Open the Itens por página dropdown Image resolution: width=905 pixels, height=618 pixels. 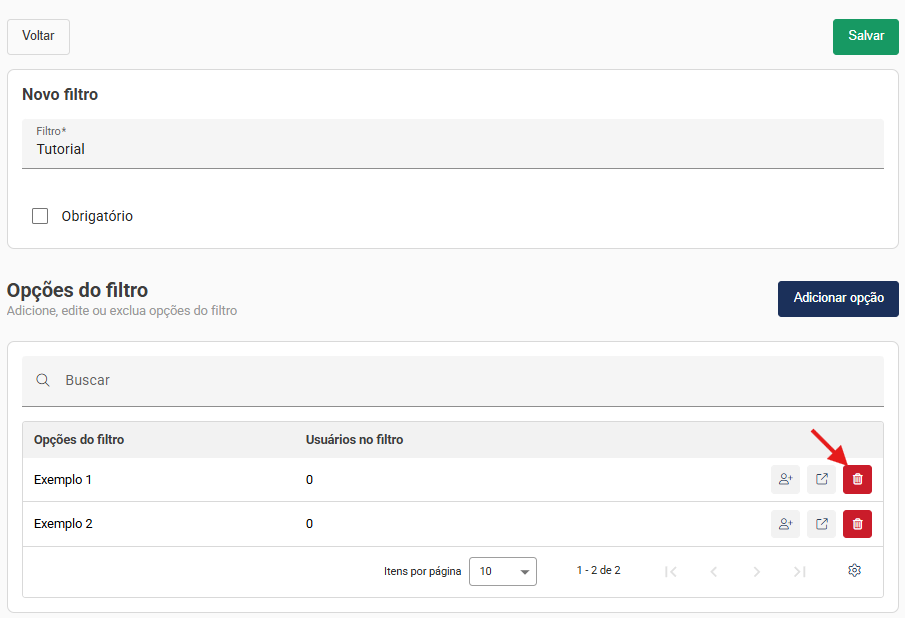502,572
